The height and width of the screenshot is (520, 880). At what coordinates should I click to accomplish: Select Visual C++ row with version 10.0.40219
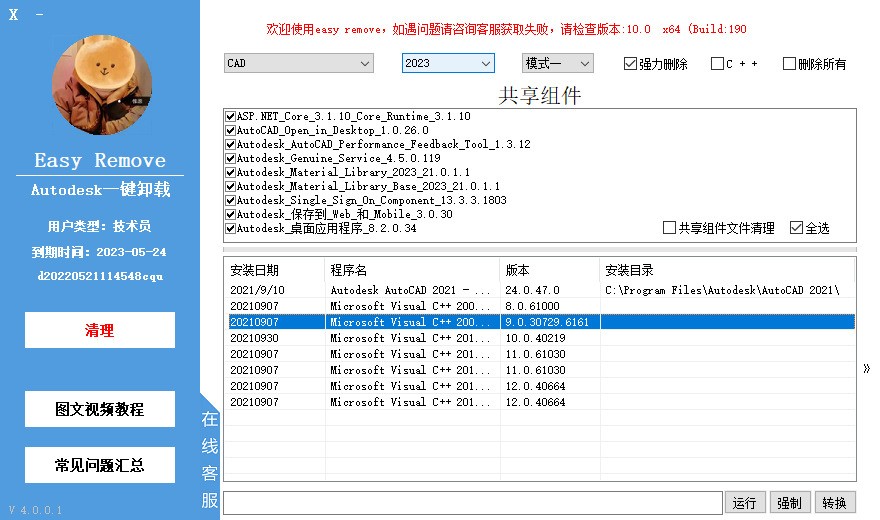539,338
